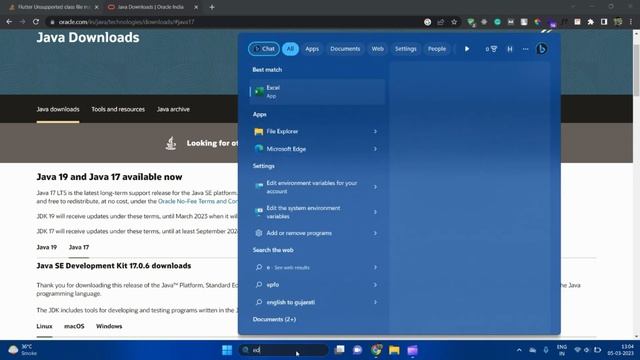640x360 pixels.
Task: Click the H account icon in search panel
Action: tap(510, 49)
